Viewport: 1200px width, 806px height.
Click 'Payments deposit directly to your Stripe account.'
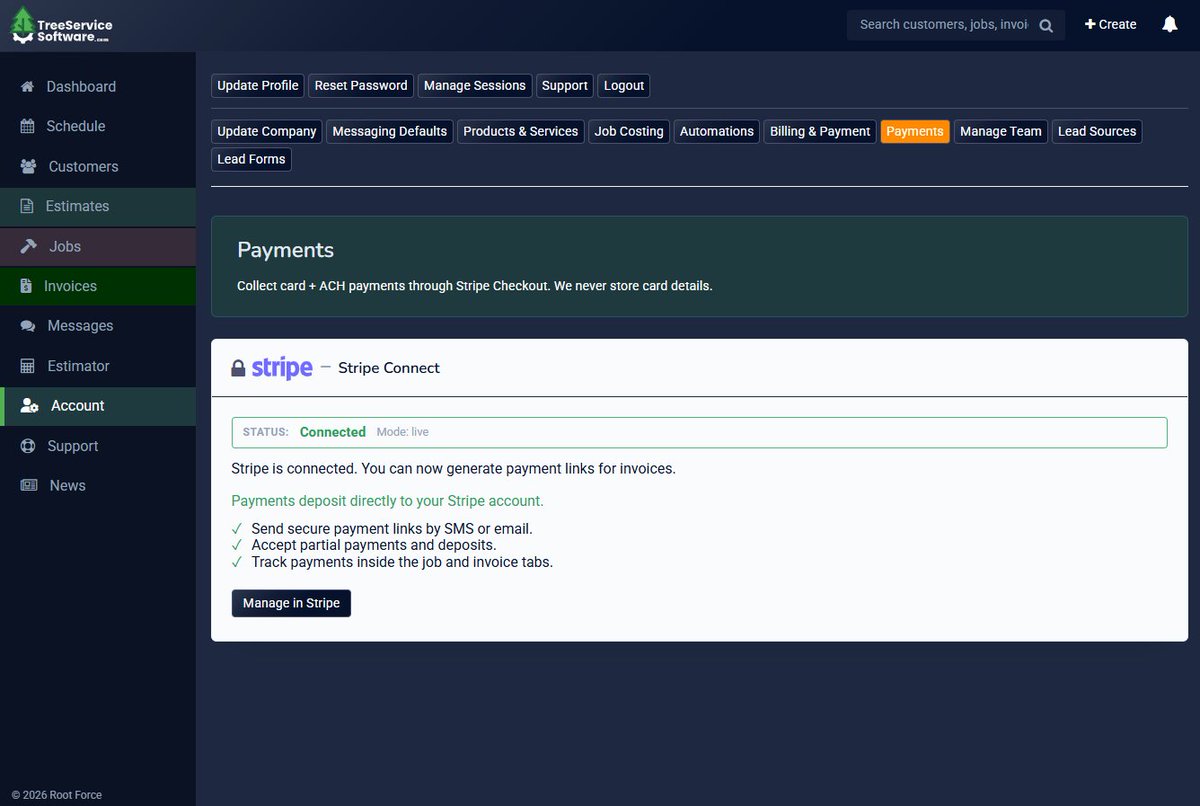point(388,501)
